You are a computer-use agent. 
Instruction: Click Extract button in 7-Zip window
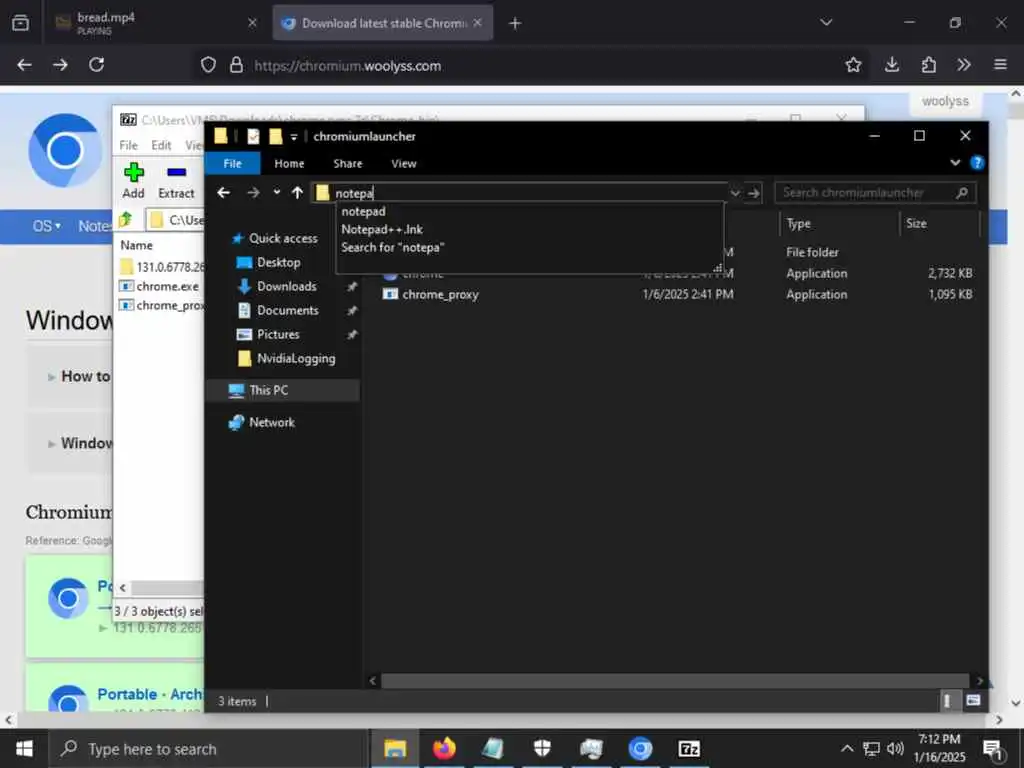click(176, 180)
